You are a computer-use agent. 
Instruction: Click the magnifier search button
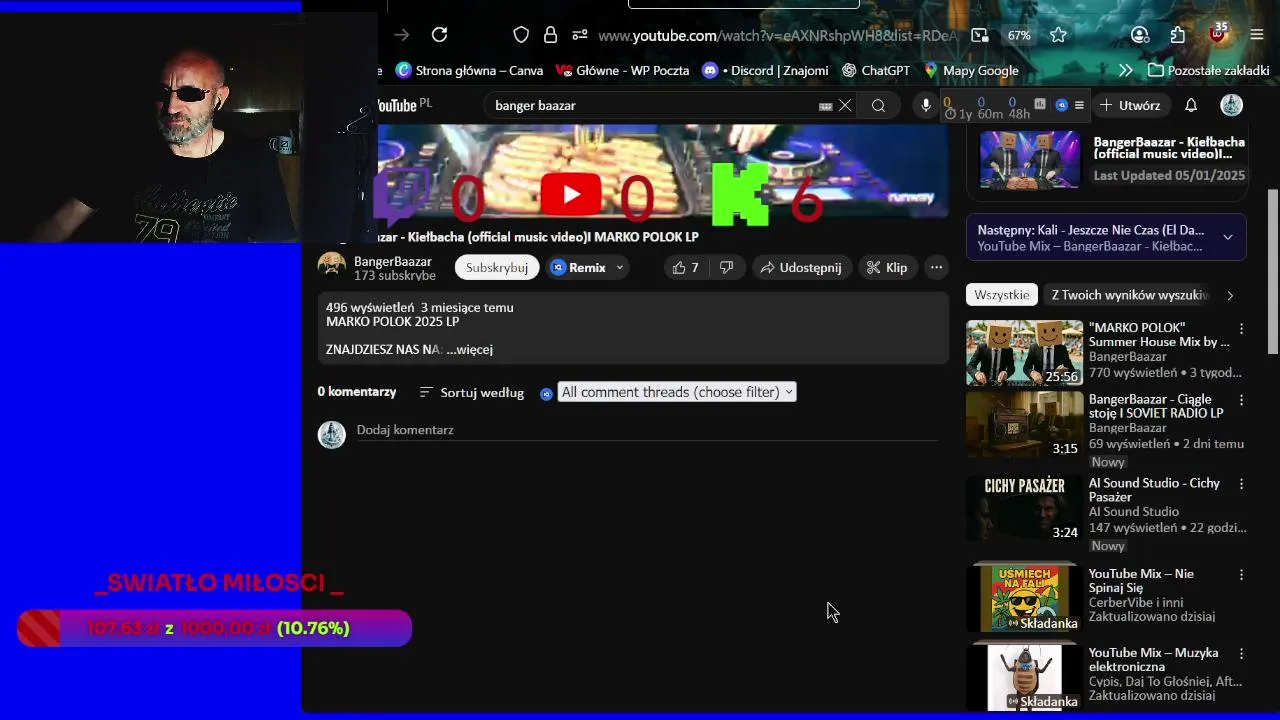(878, 105)
